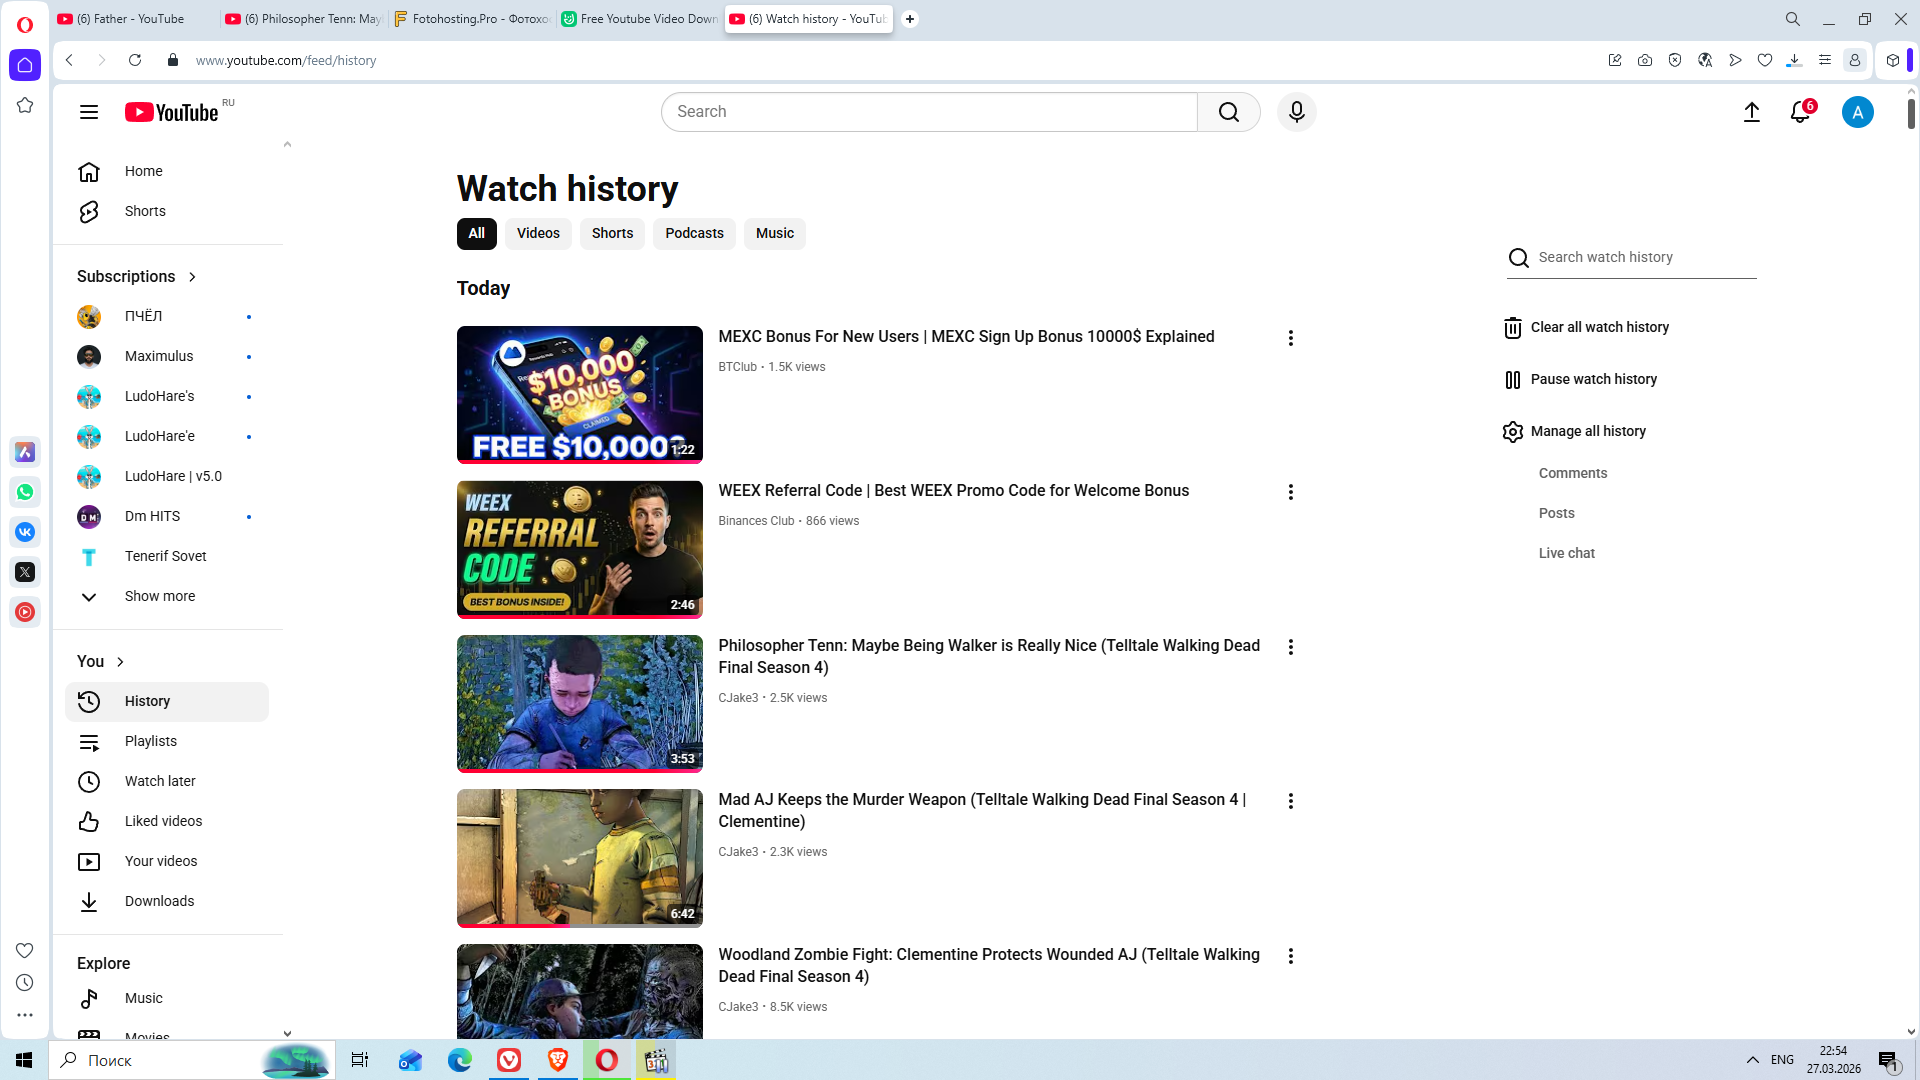This screenshot has height=1080, width=1920.
Task: Select the Shorts filter chip
Action: pyautogui.click(x=612, y=233)
